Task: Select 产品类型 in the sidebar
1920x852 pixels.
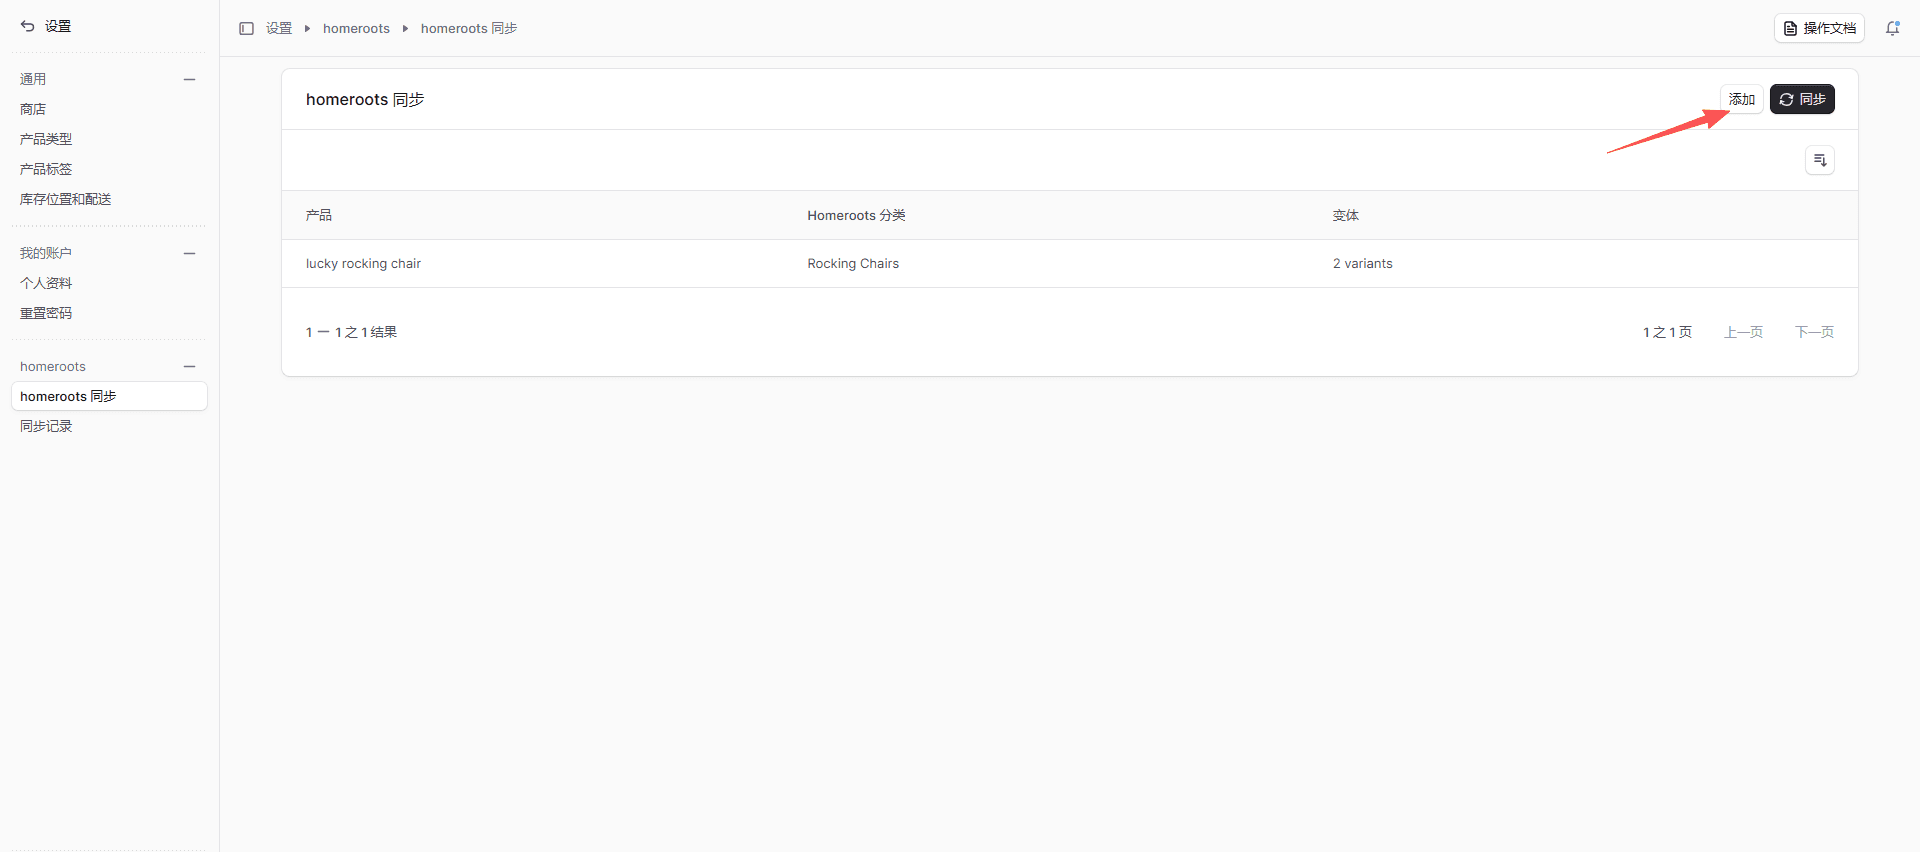Action: tap(46, 139)
